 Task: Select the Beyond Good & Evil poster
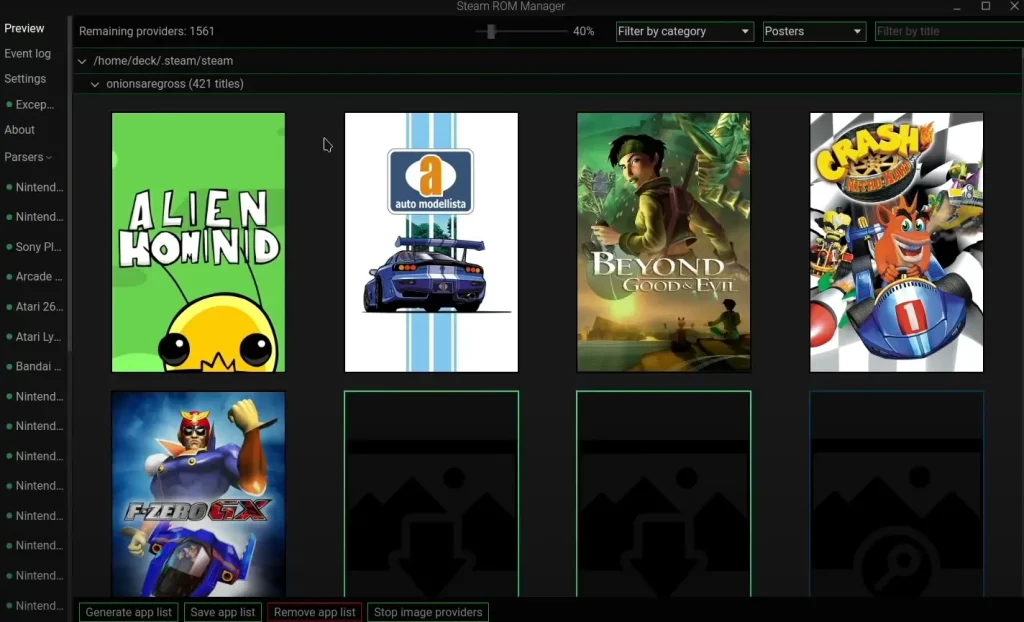point(664,242)
